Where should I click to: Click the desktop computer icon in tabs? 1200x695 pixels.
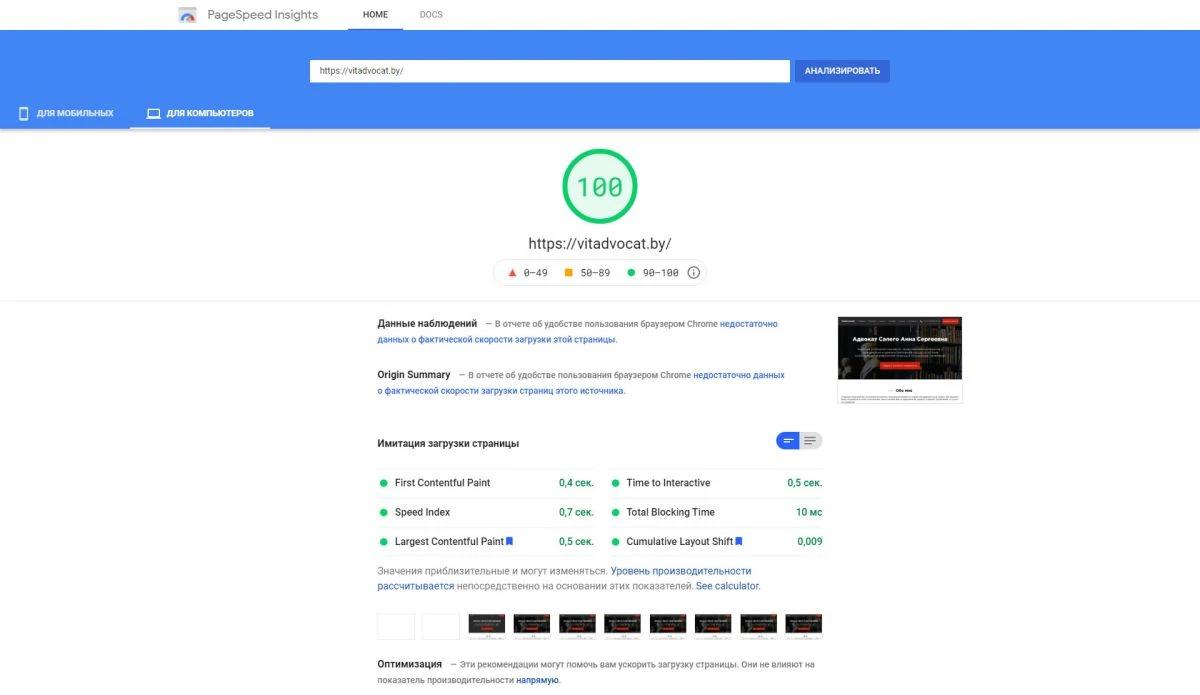point(154,114)
